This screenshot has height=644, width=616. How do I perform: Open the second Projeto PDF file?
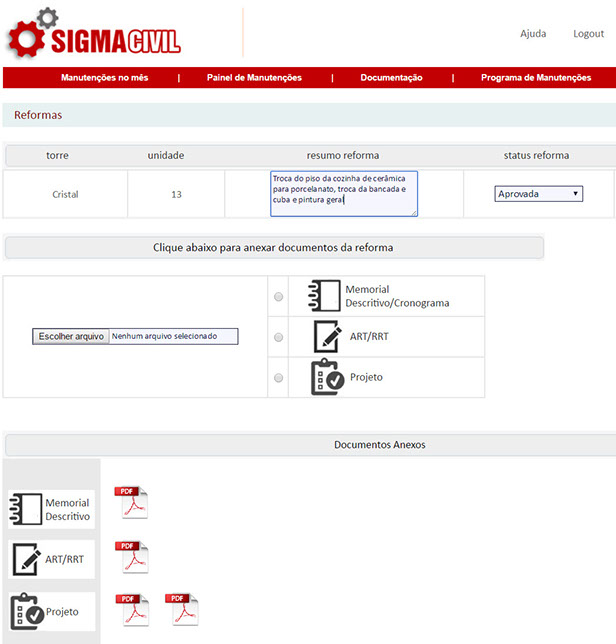click(x=182, y=610)
